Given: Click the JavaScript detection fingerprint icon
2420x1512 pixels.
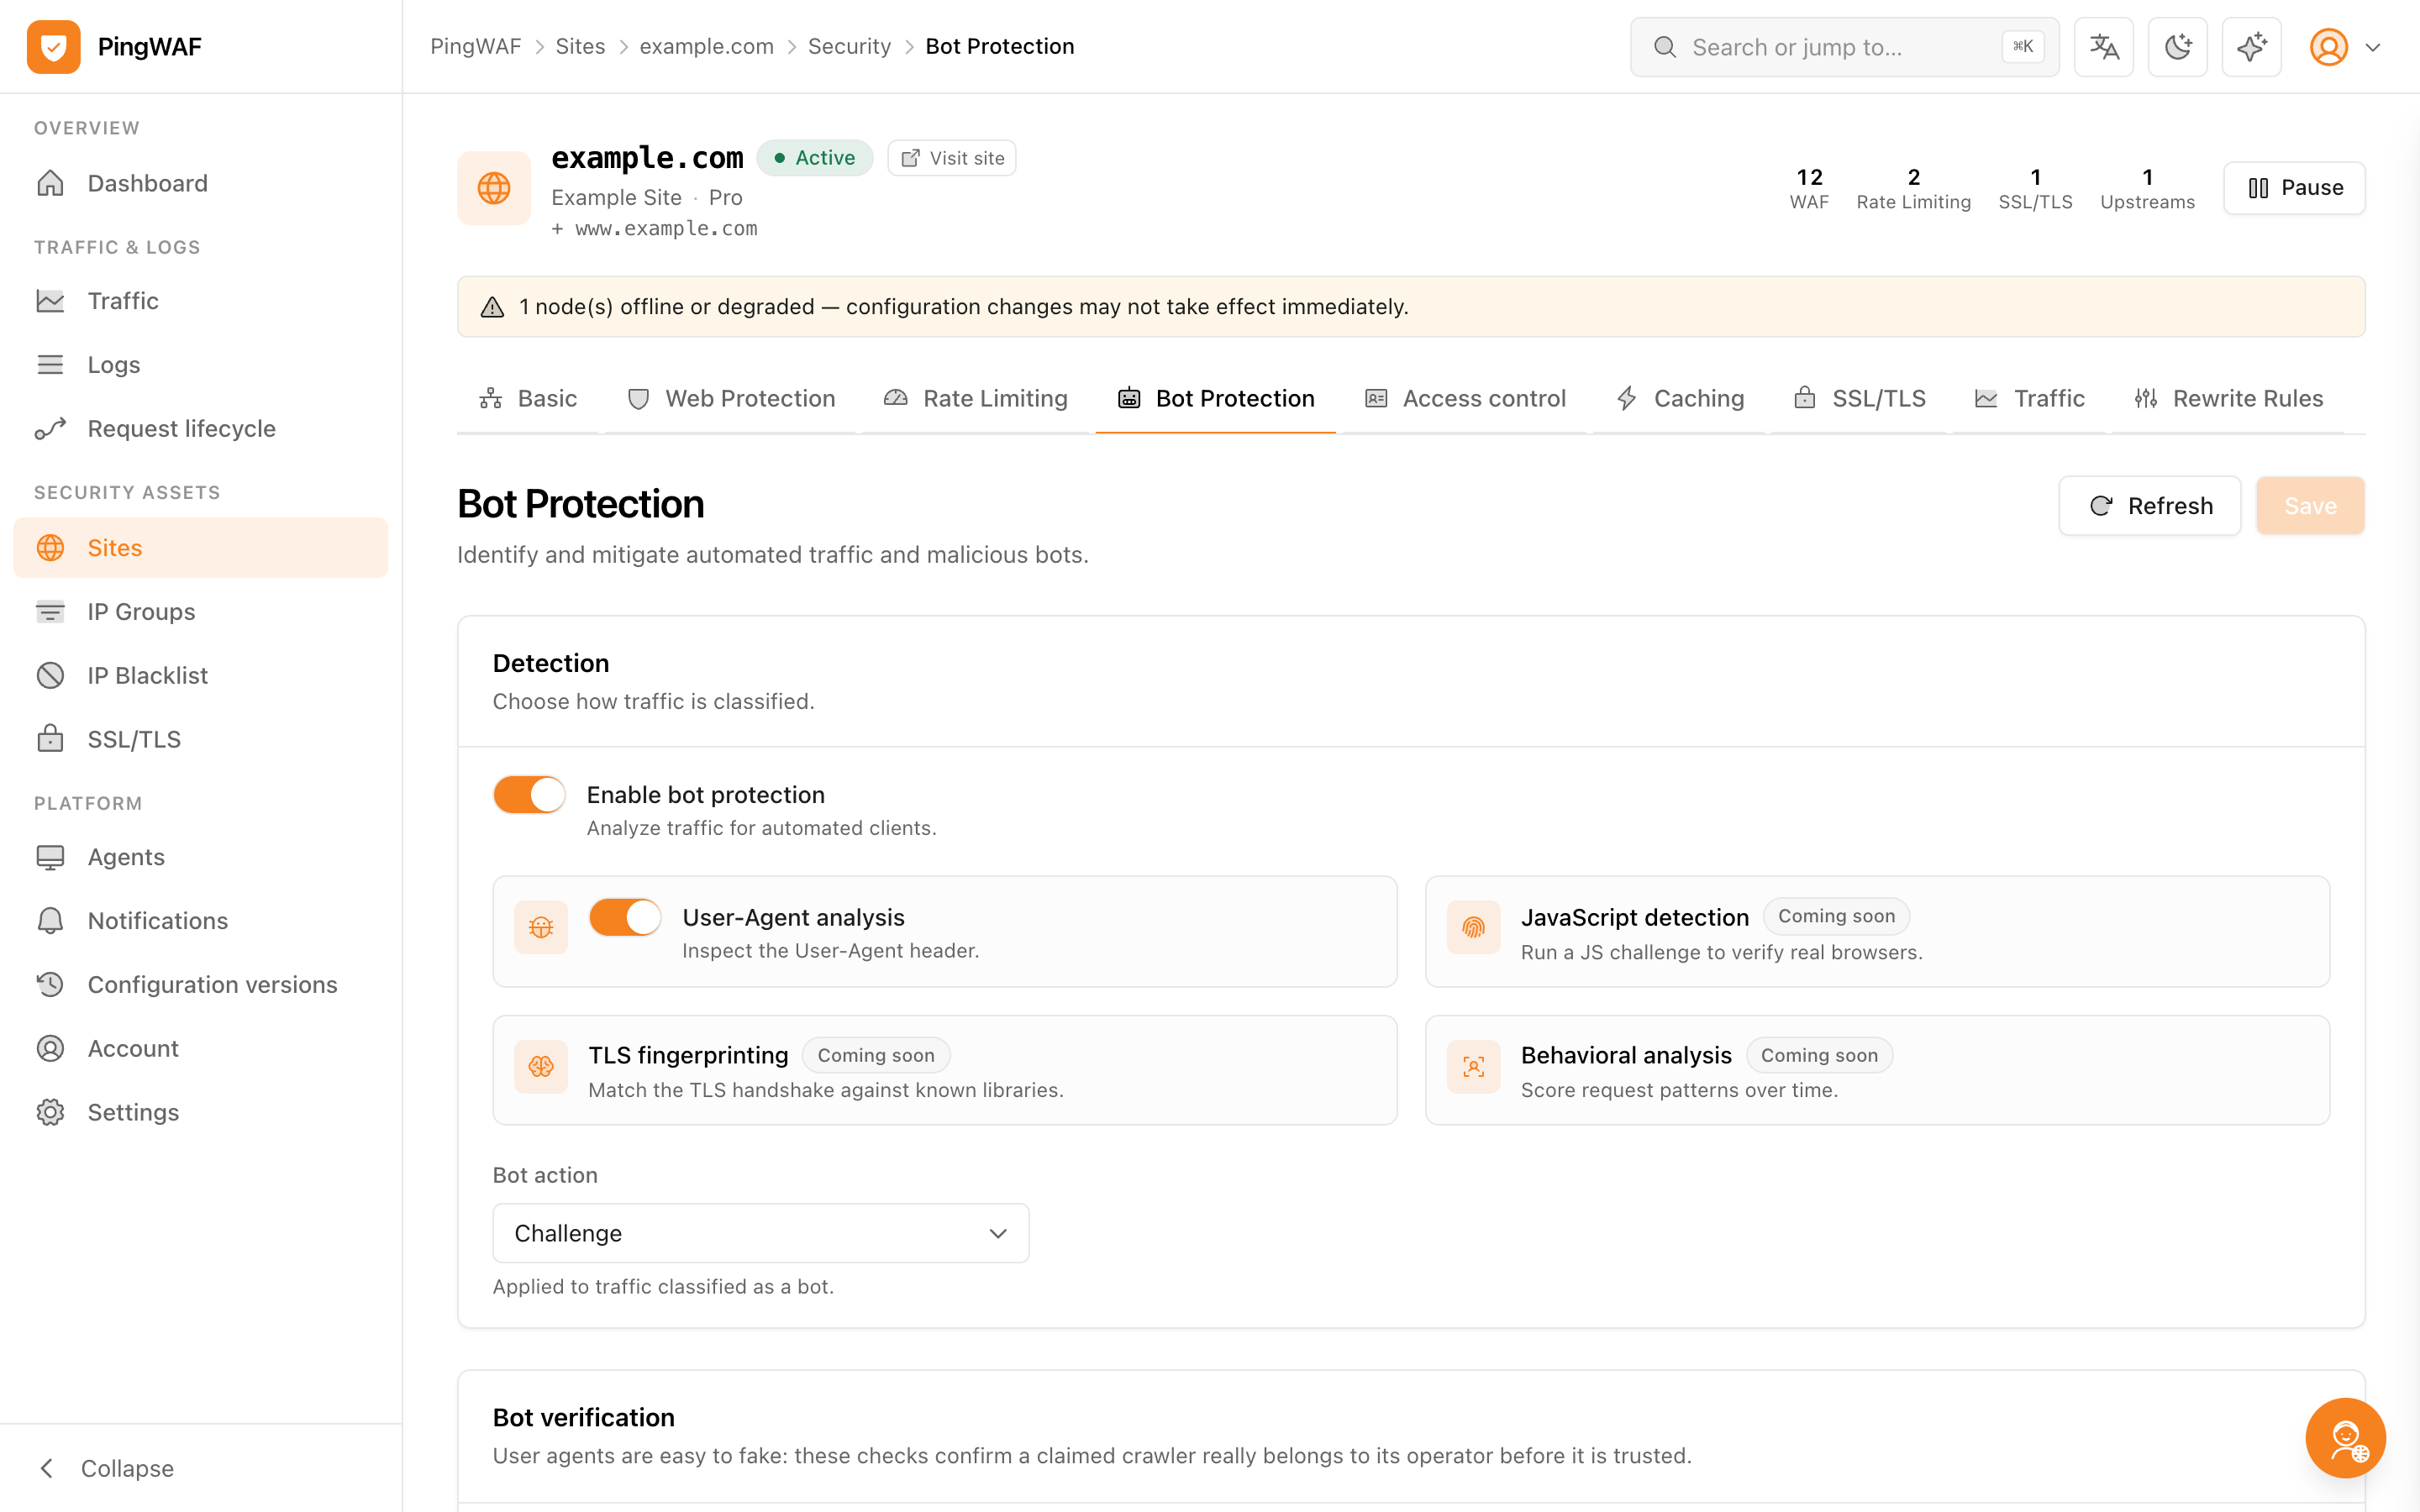Looking at the screenshot, I should (1473, 928).
